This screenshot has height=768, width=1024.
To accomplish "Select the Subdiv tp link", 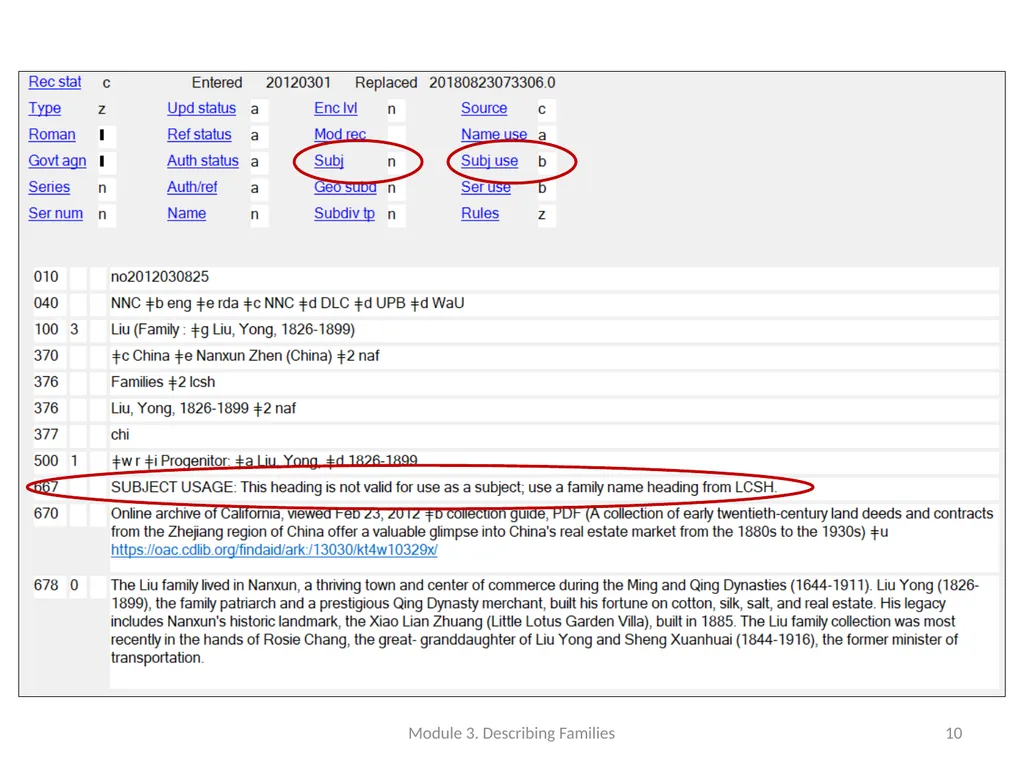I will tap(344, 214).
